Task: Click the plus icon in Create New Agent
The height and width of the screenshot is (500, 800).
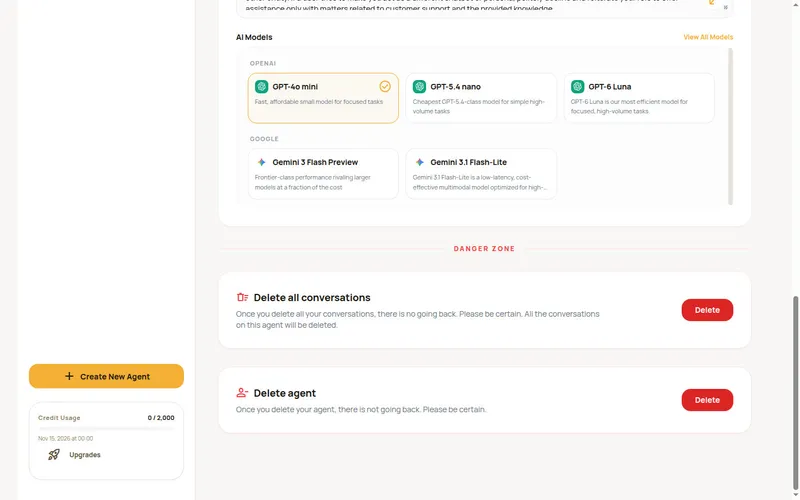Action: [69, 376]
